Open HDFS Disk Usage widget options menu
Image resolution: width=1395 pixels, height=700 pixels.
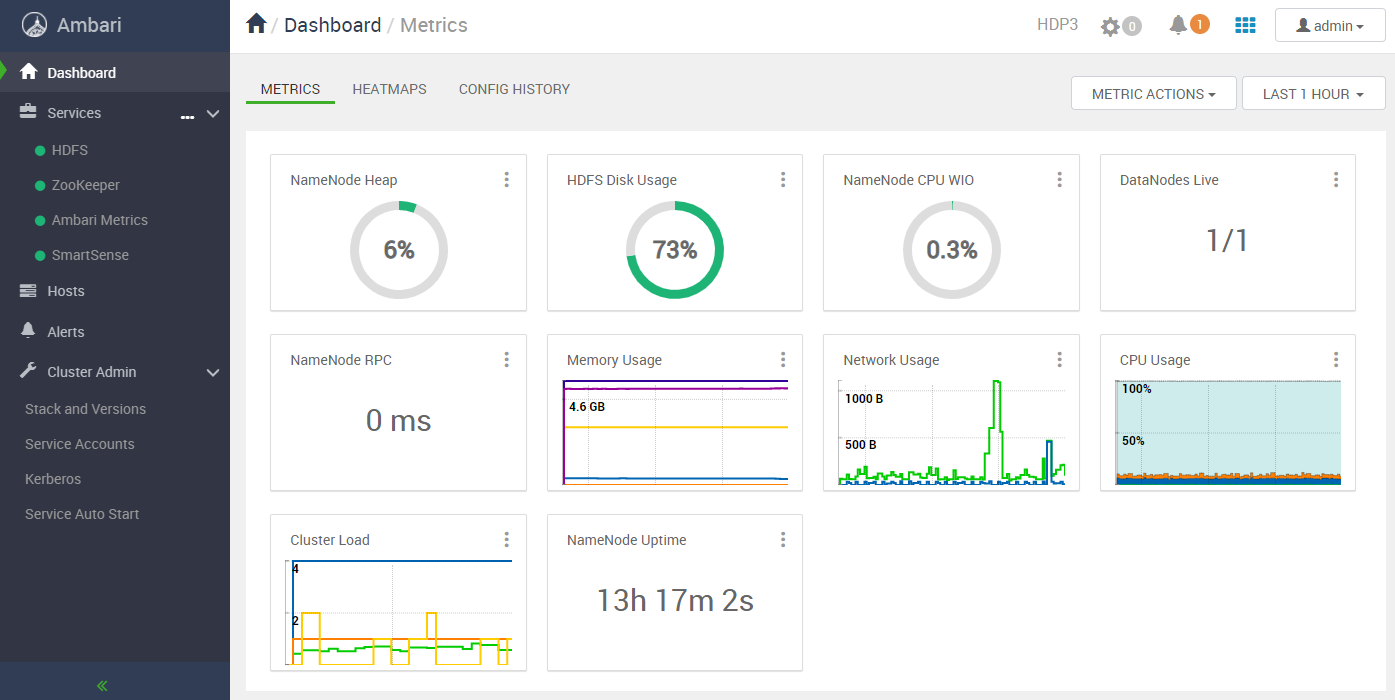click(783, 180)
